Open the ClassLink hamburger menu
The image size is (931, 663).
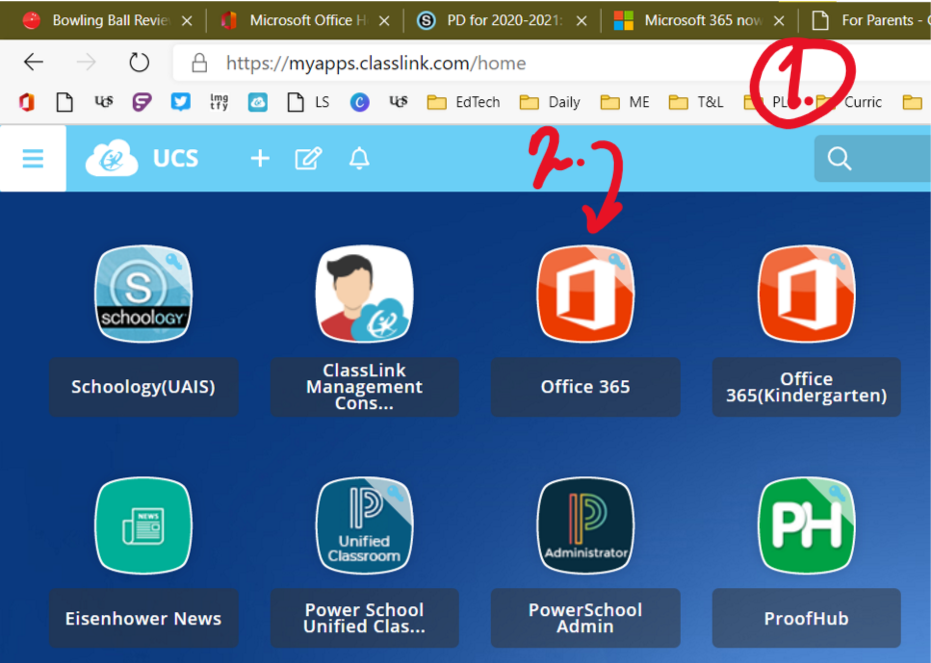(x=33, y=158)
